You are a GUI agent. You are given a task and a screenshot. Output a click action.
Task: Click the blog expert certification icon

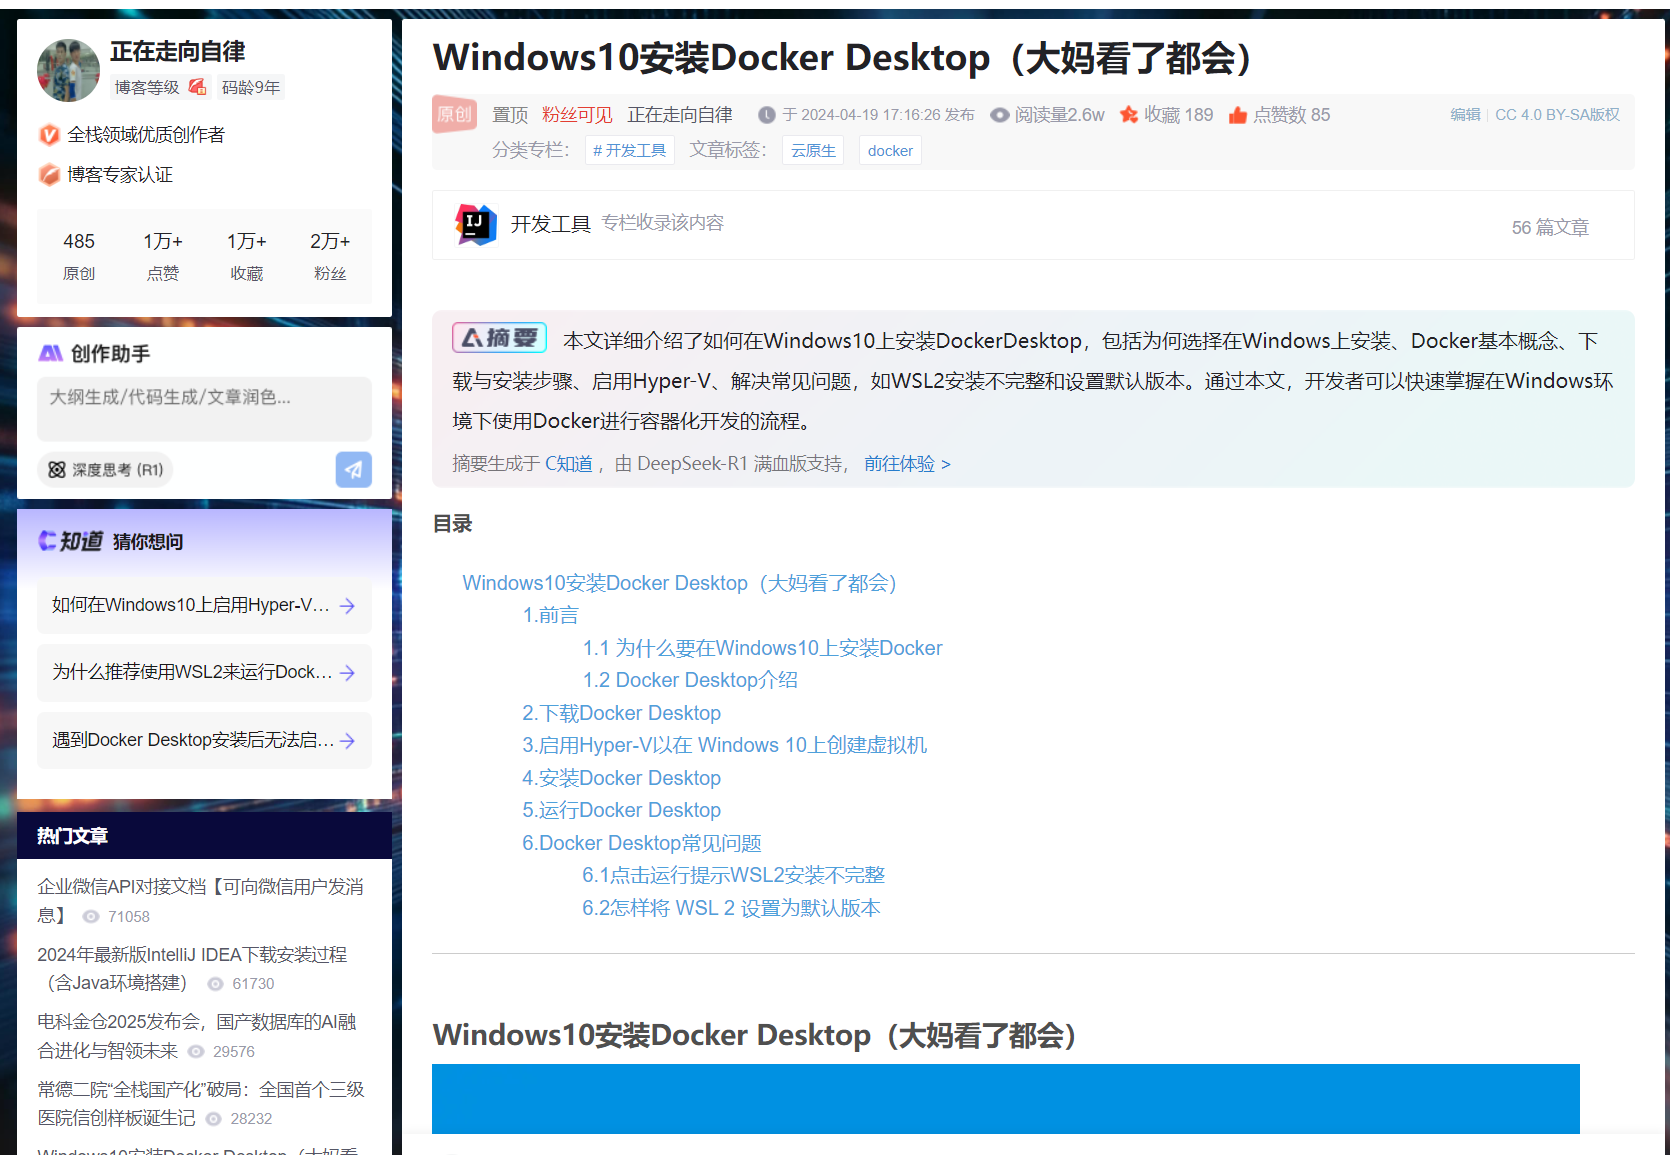48,175
